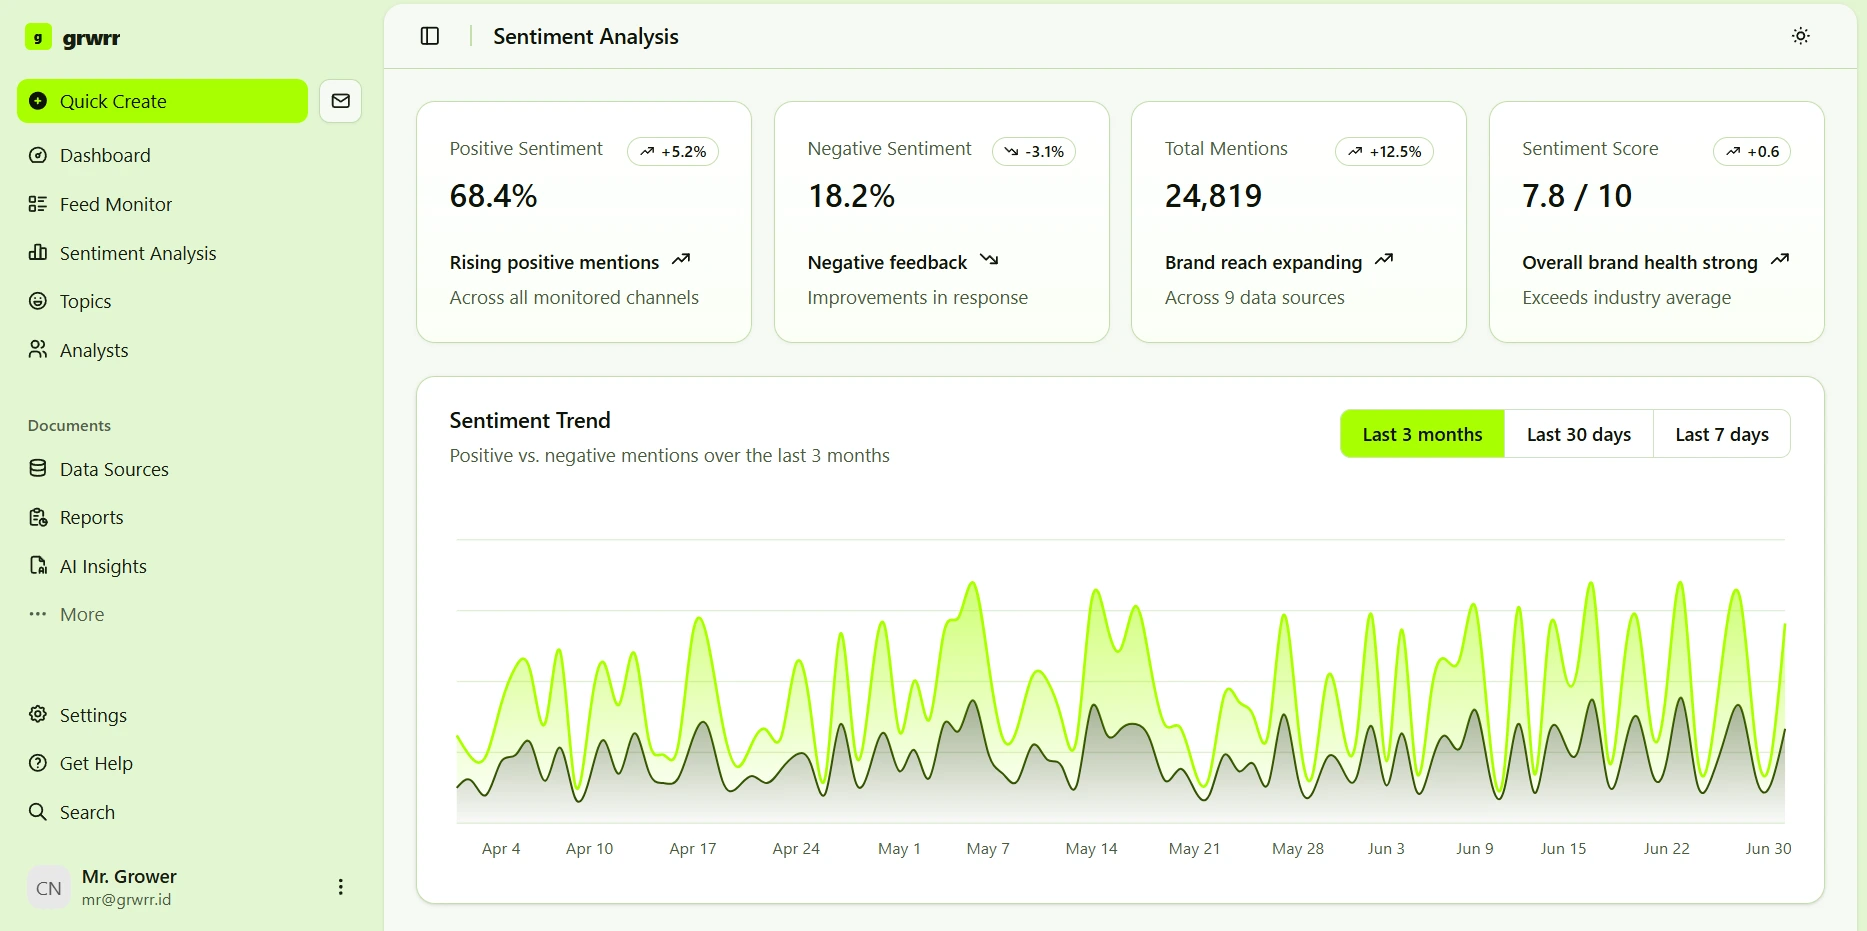The image size is (1867, 931).
Task: Open the Analysts page
Action: (x=93, y=350)
